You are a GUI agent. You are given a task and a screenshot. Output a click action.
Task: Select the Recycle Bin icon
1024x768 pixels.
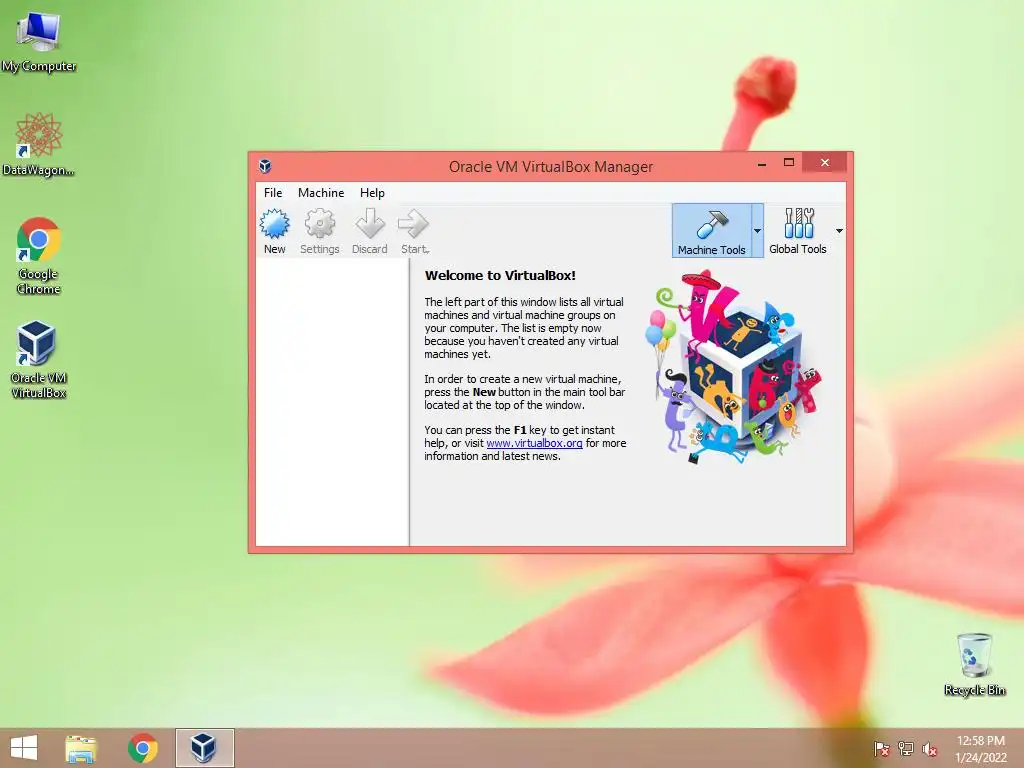pyautogui.click(x=974, y=664)
